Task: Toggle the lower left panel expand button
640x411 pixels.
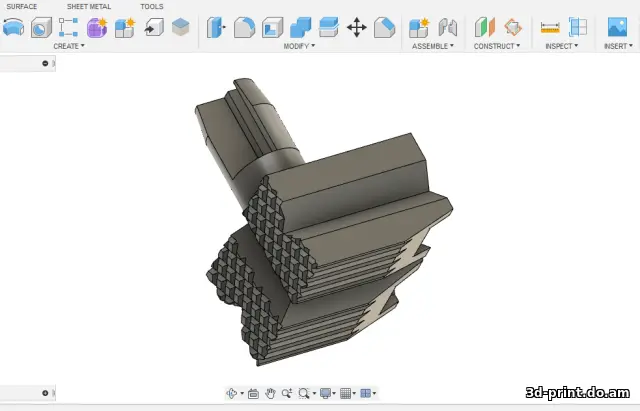Action: [x=45, y=393]
